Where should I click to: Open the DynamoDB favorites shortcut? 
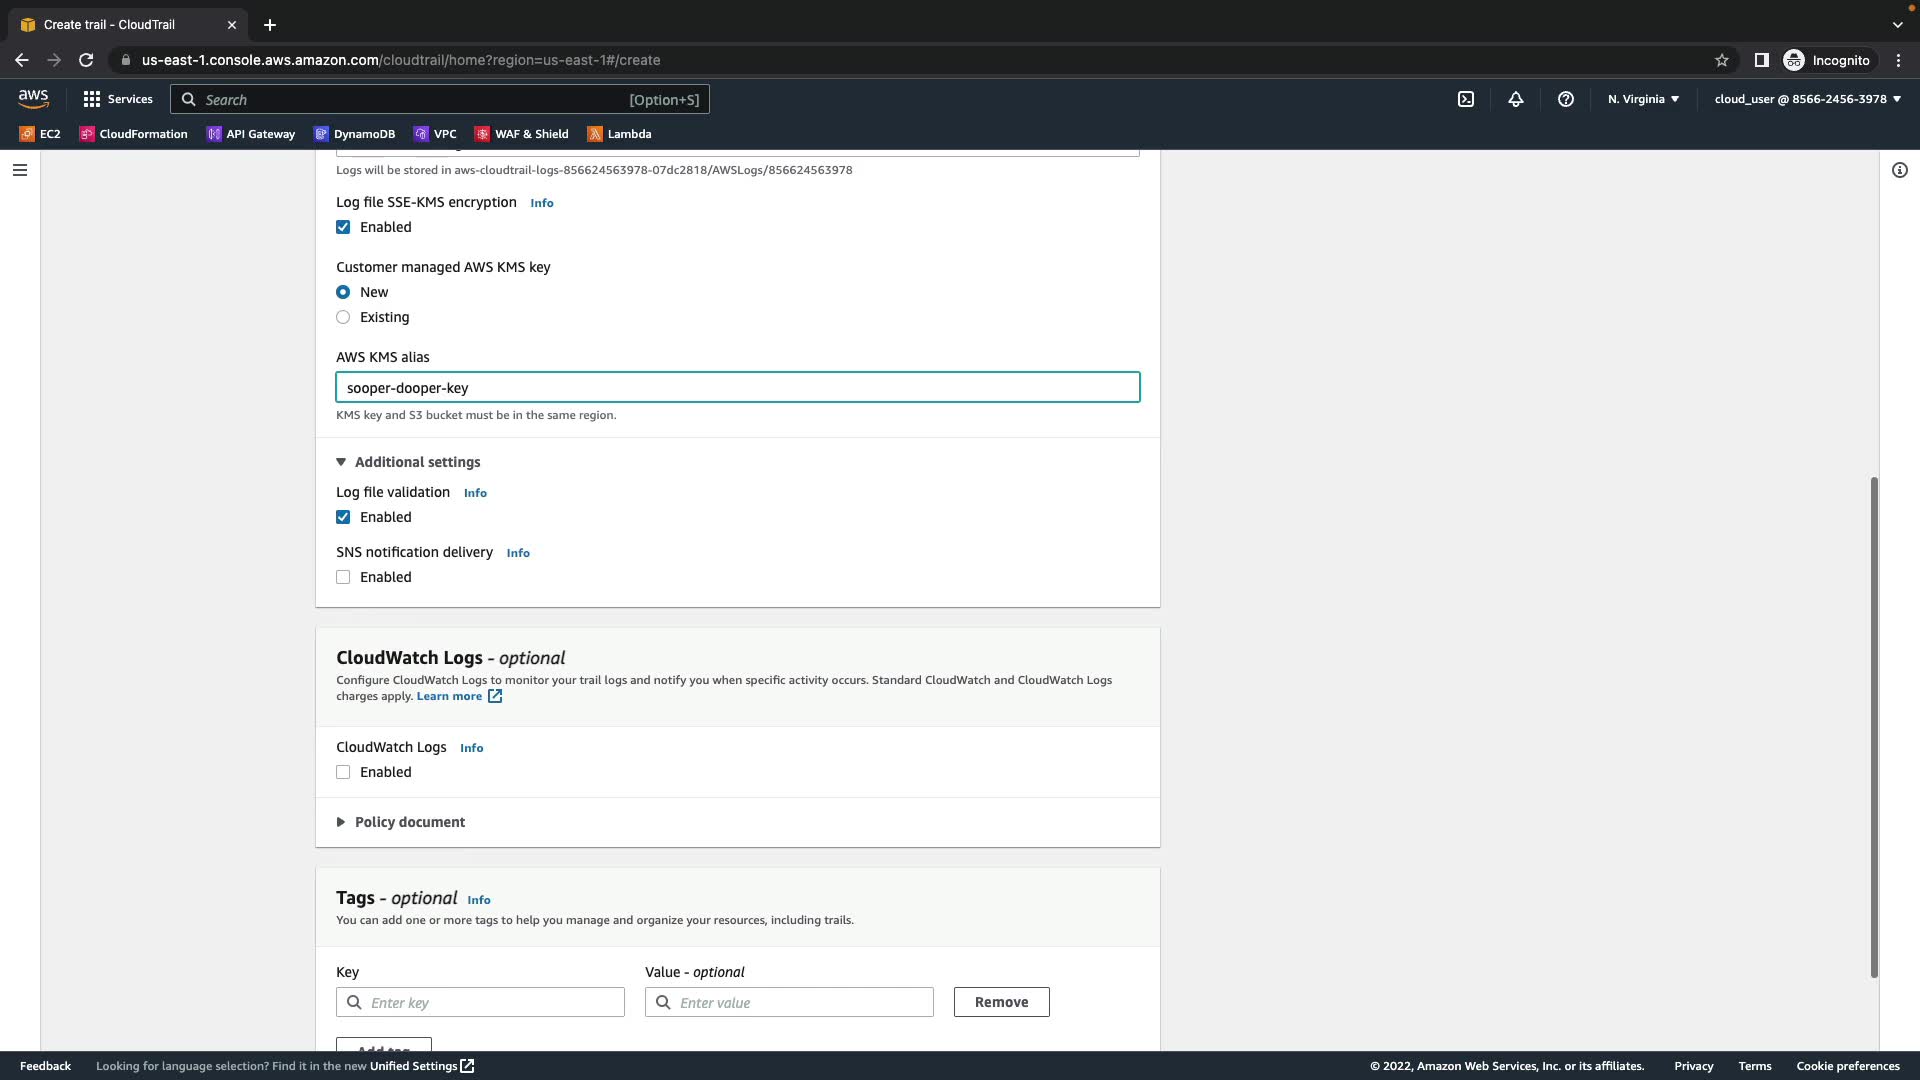click(x=354, y=134)
